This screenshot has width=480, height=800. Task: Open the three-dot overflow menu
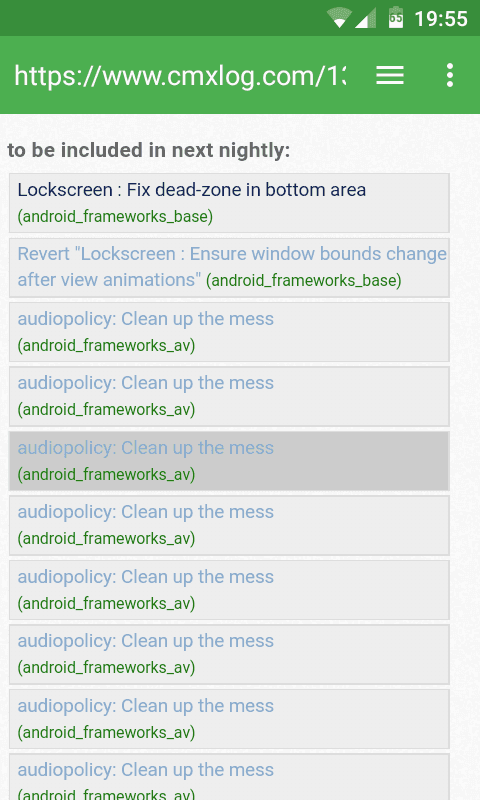[449, 76]
